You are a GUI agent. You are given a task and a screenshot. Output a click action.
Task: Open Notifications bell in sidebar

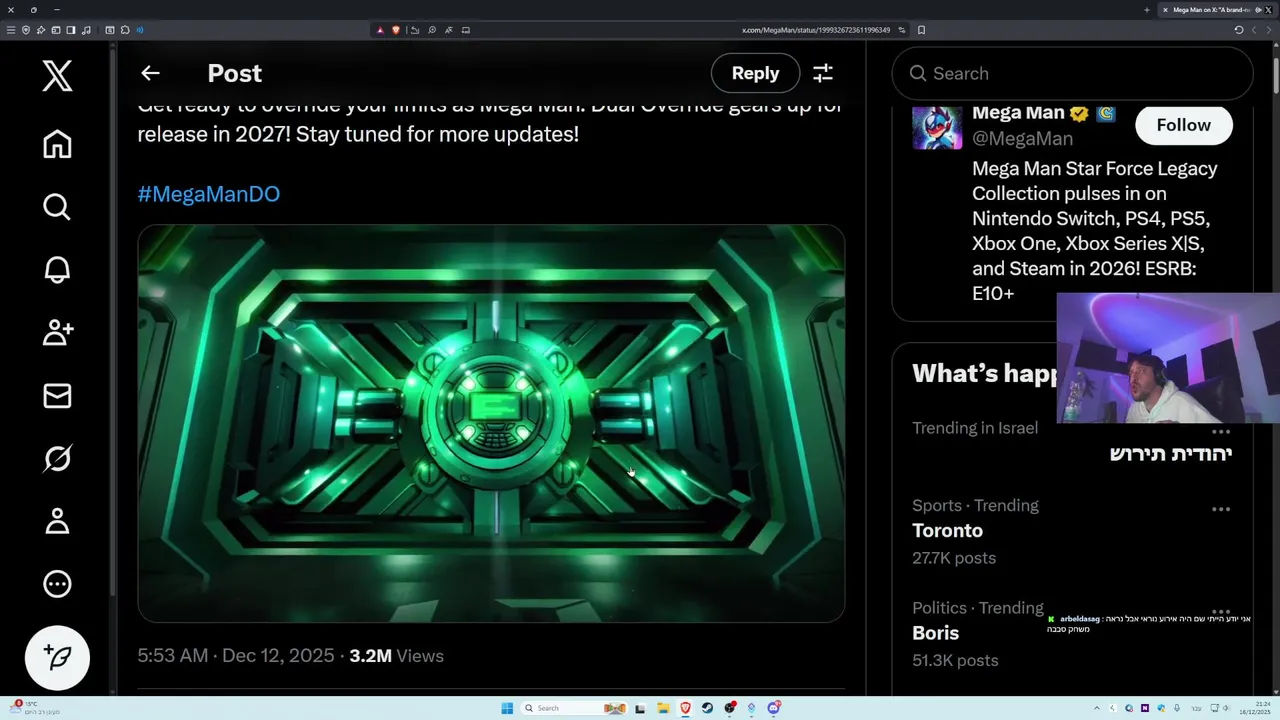(x=57, y=270)
